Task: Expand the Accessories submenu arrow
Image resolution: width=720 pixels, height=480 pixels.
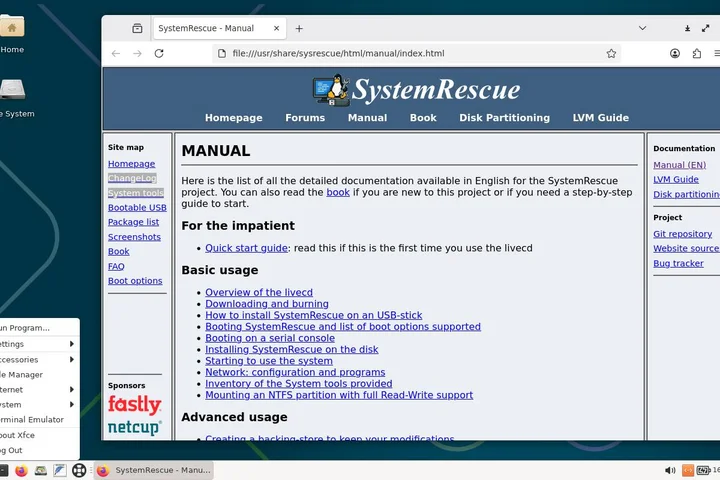Action: point(72,360)
